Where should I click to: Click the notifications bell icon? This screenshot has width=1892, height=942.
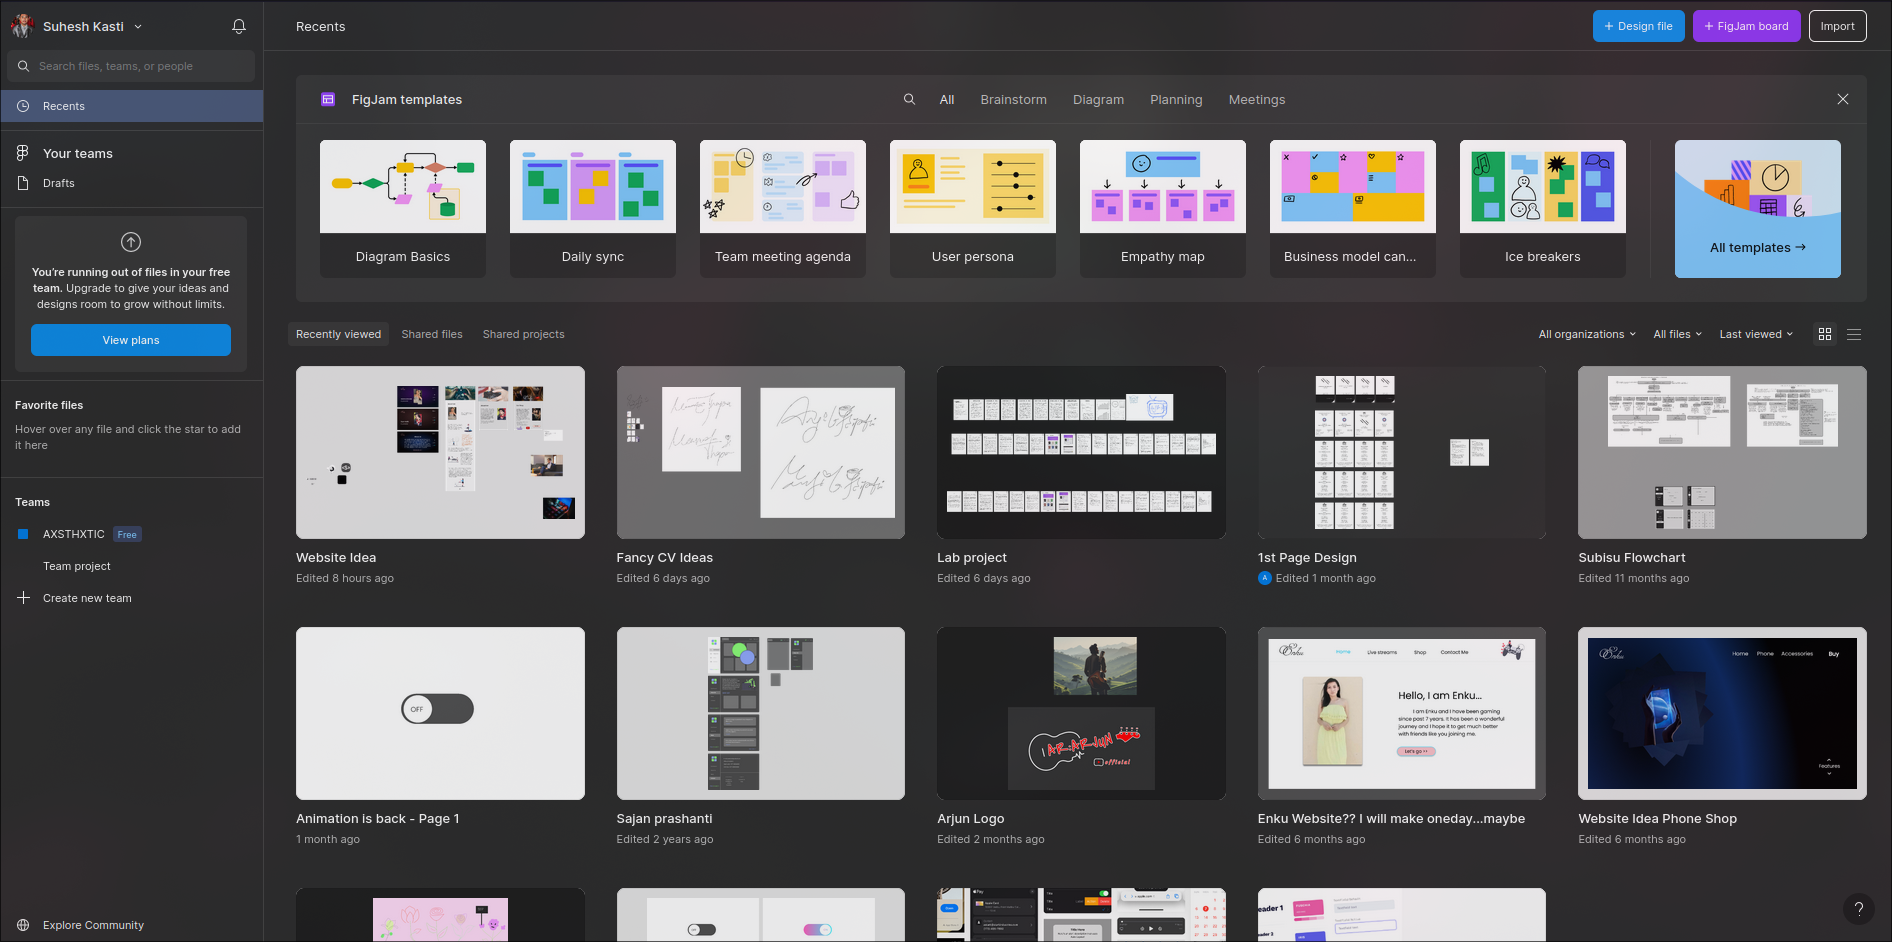click(x=239, y=27)
